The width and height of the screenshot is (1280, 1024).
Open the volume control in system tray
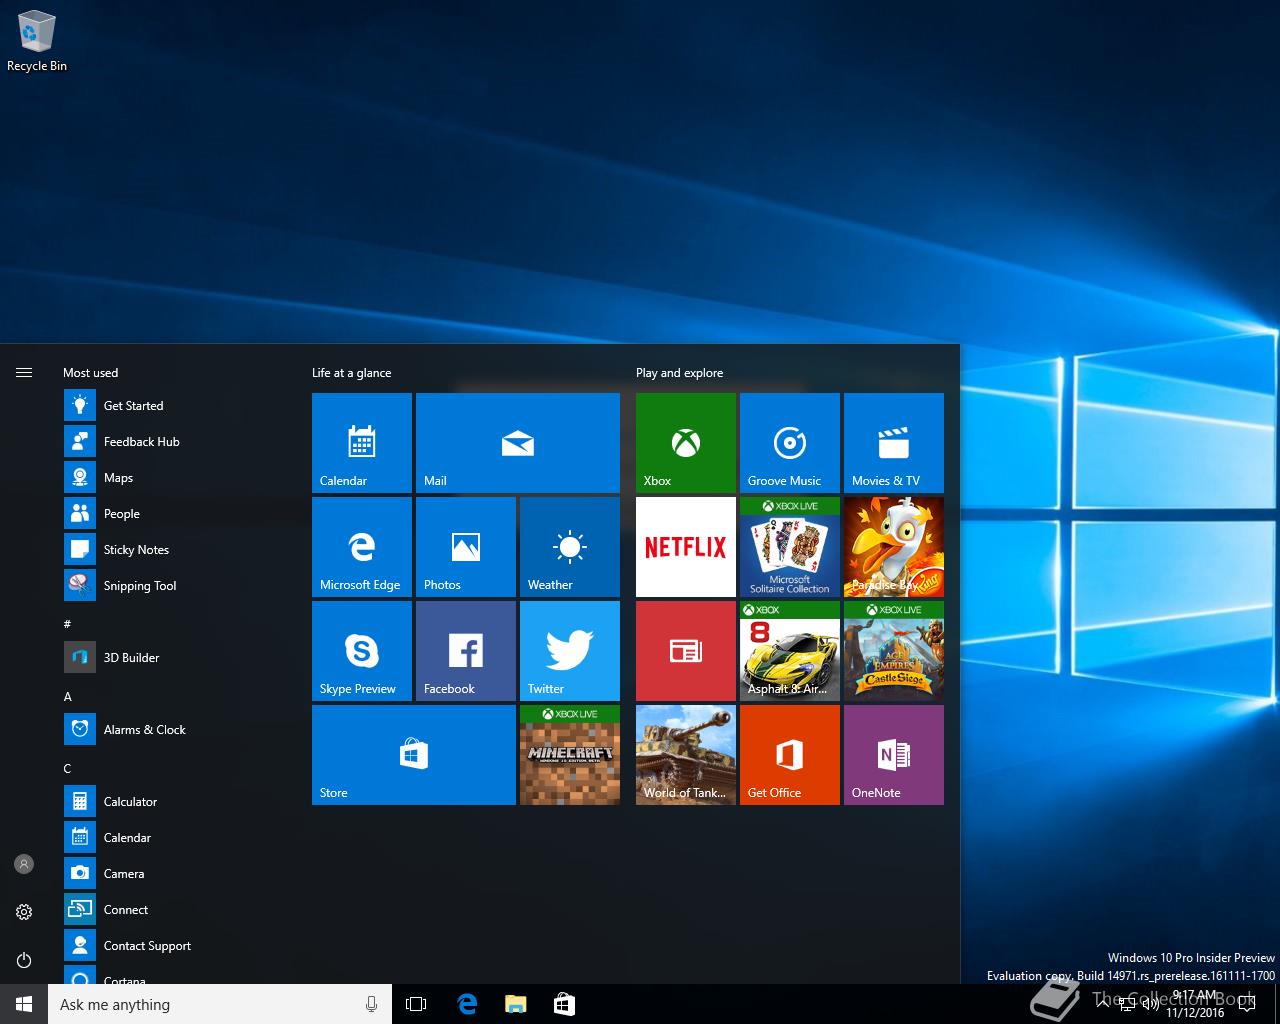pyautogui.click(x=1150, y=1004)
